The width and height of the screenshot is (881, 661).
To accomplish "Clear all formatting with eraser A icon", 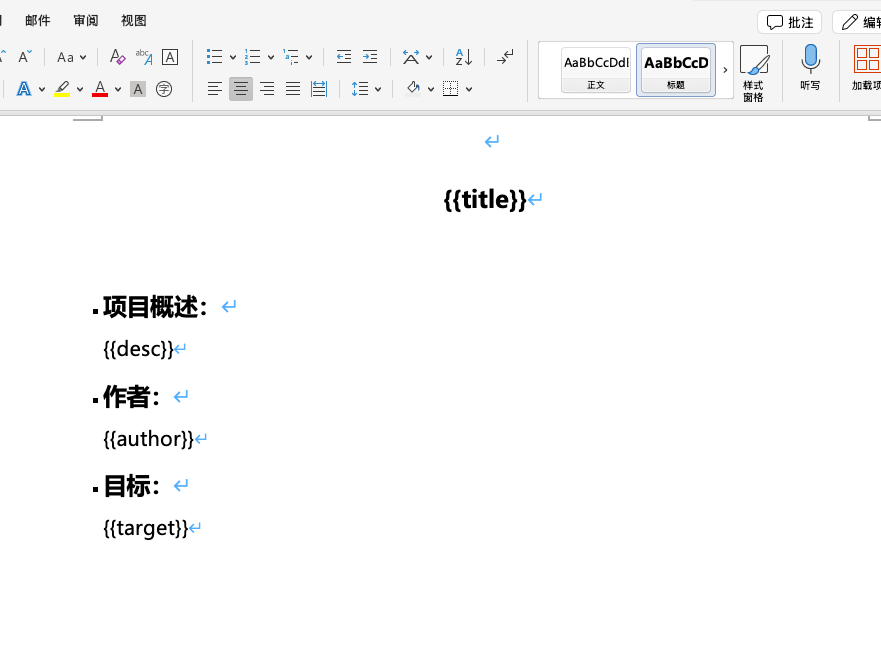I will (117, 57).
